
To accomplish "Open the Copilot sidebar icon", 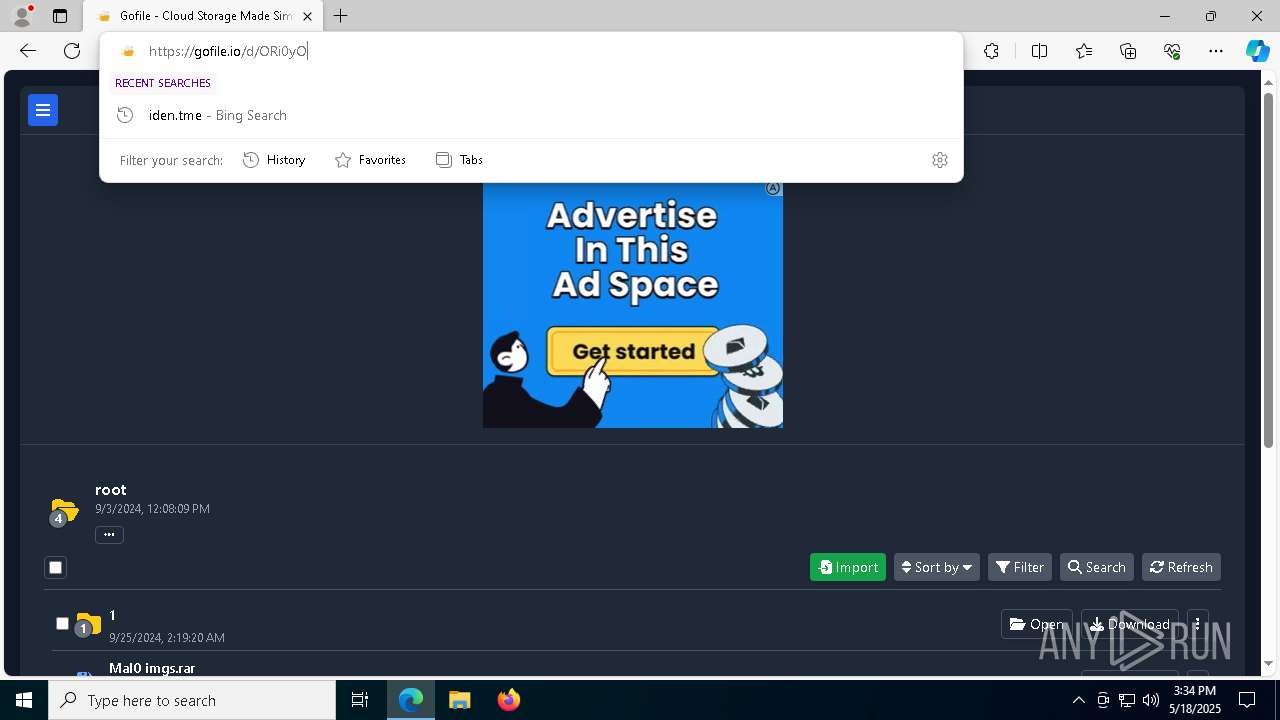I will pyautogui.click(x=1257, y=51).
